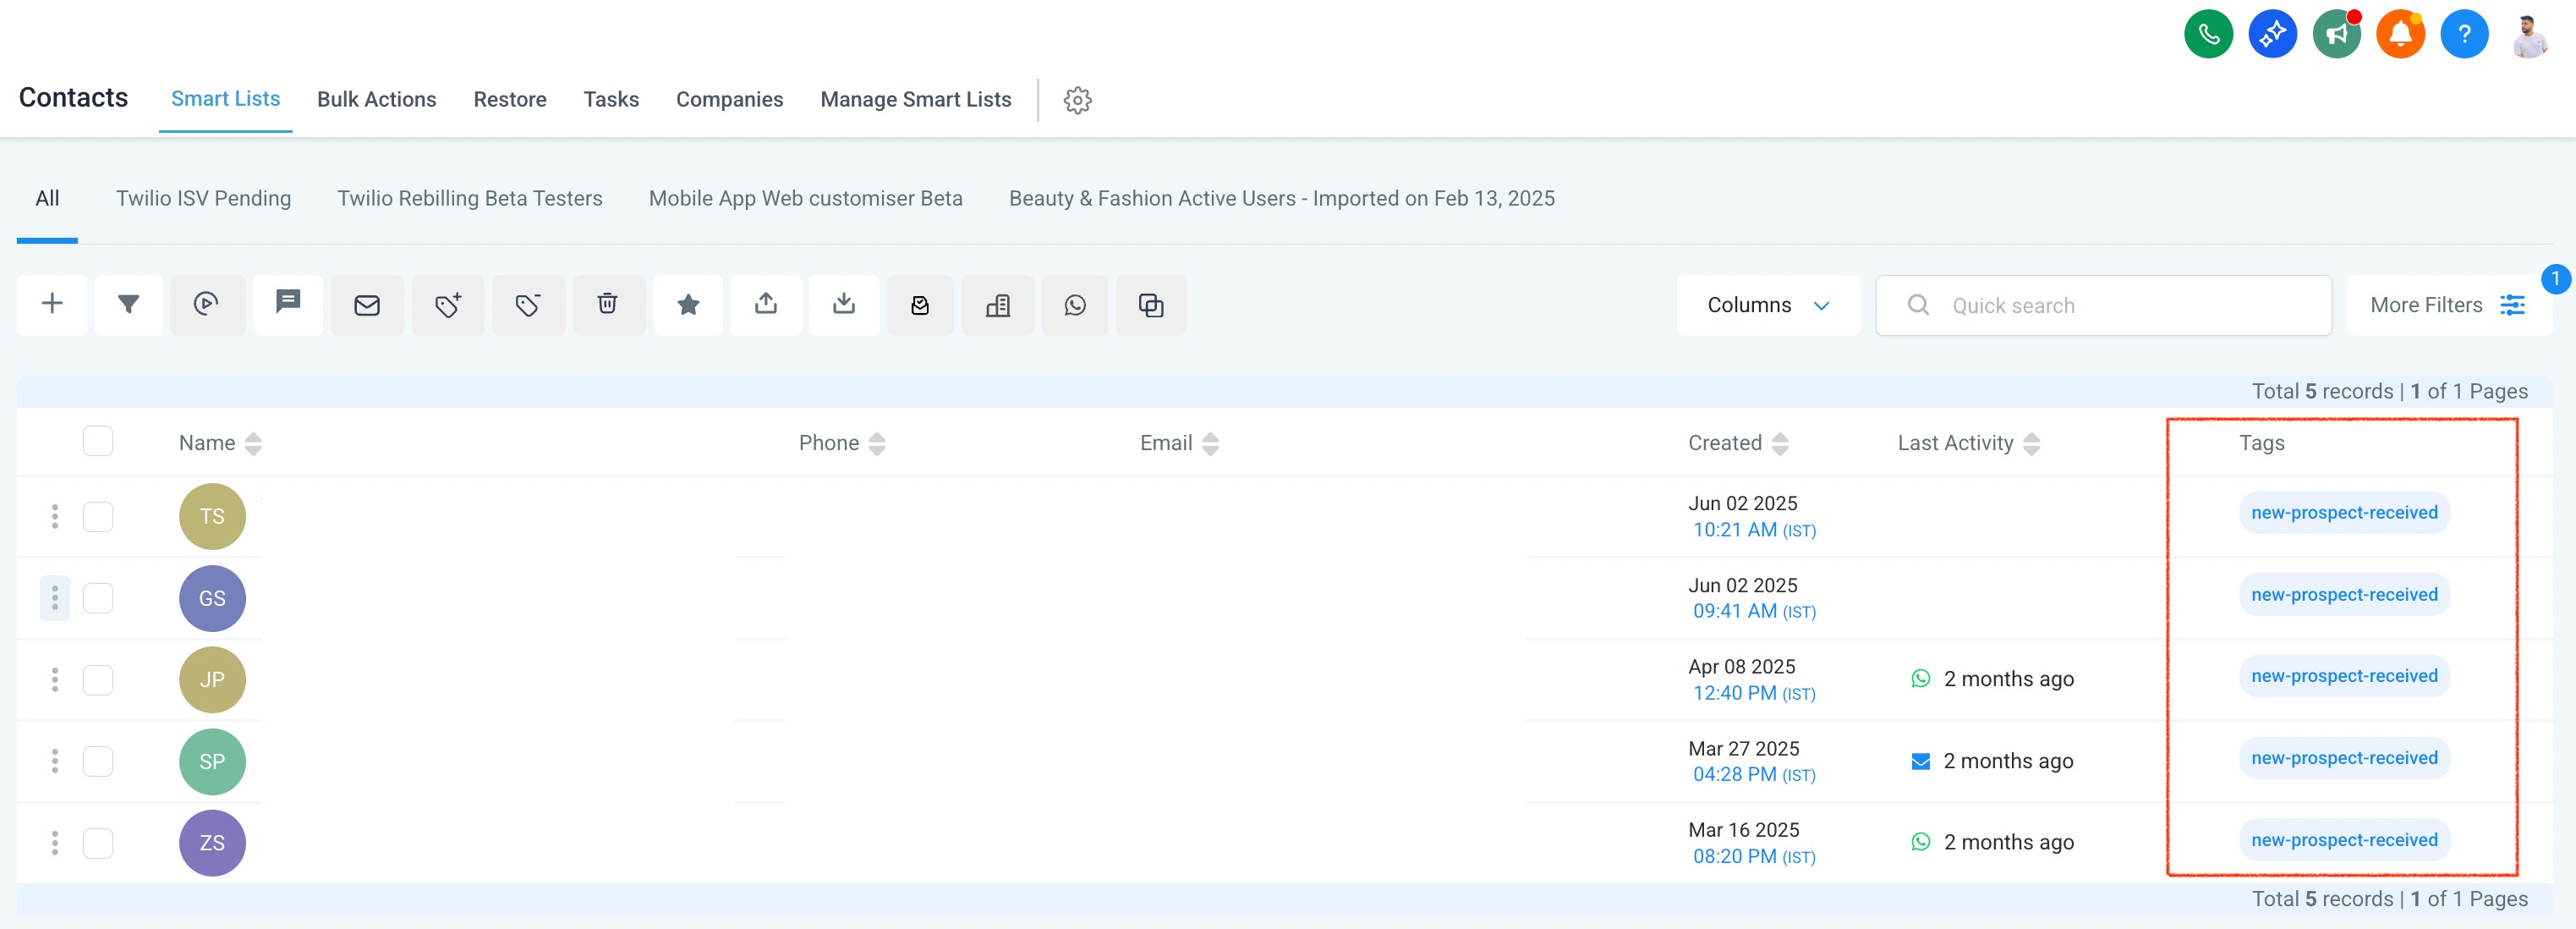This screenshot has width=2576, height=929.
Task: Click the send SMS message icon
Action: tap(288, 302)
